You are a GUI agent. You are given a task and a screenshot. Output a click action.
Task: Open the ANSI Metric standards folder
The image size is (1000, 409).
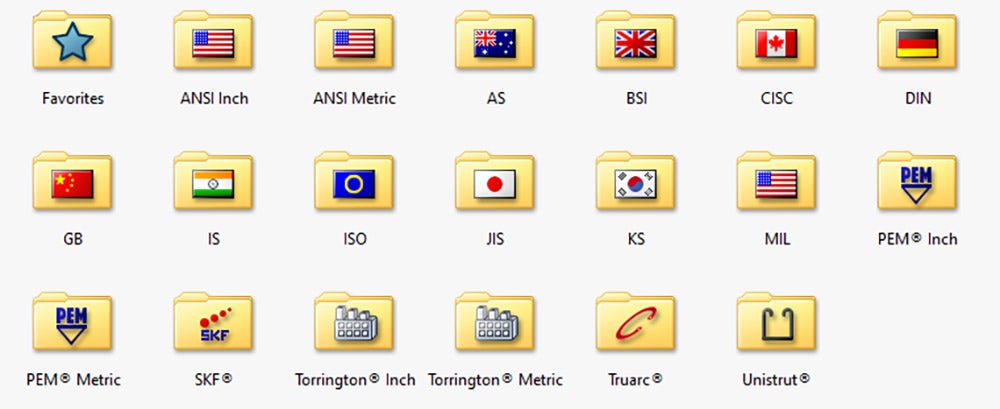pos(354,43)
